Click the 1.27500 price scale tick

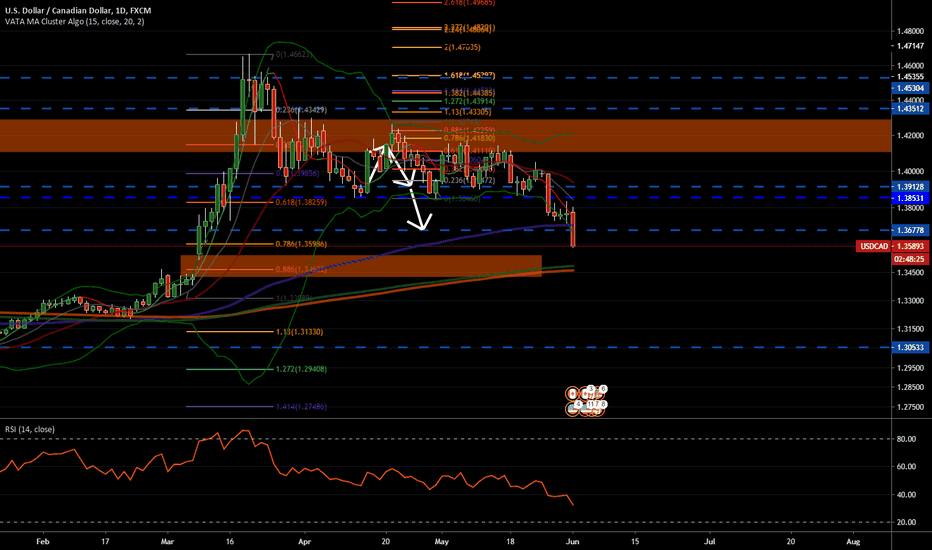click(x=911, y=407)
